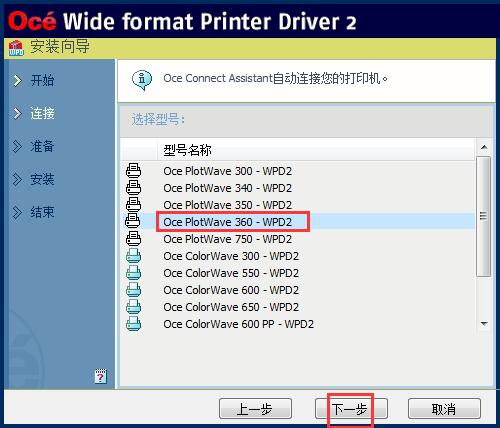The width and height of the screenshot is (500, 428).
Task: Click the 上一步 button
Action: pos(255,409)
